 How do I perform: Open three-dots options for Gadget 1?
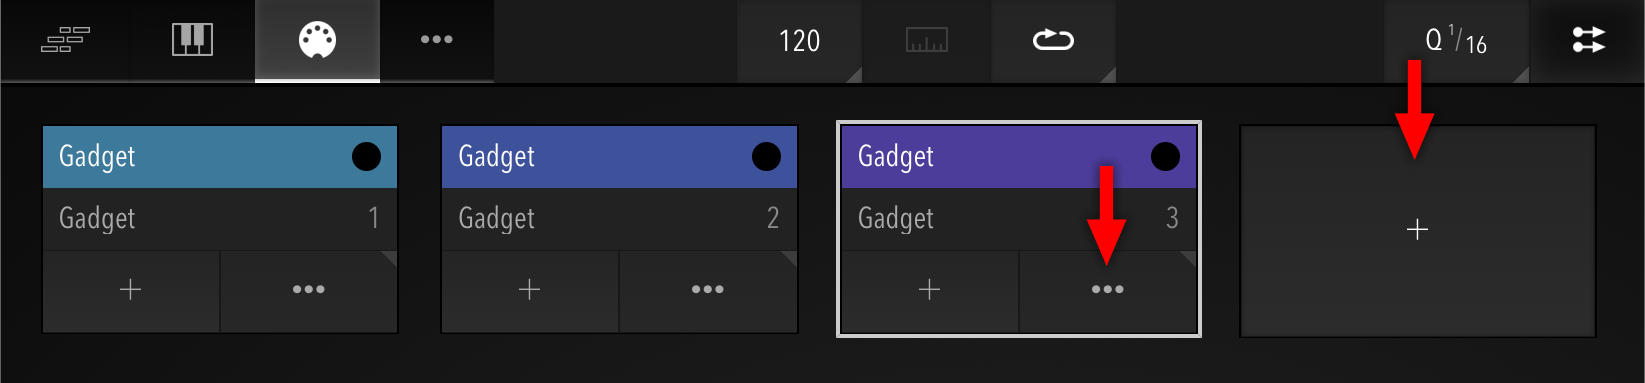tap(308, 290)
